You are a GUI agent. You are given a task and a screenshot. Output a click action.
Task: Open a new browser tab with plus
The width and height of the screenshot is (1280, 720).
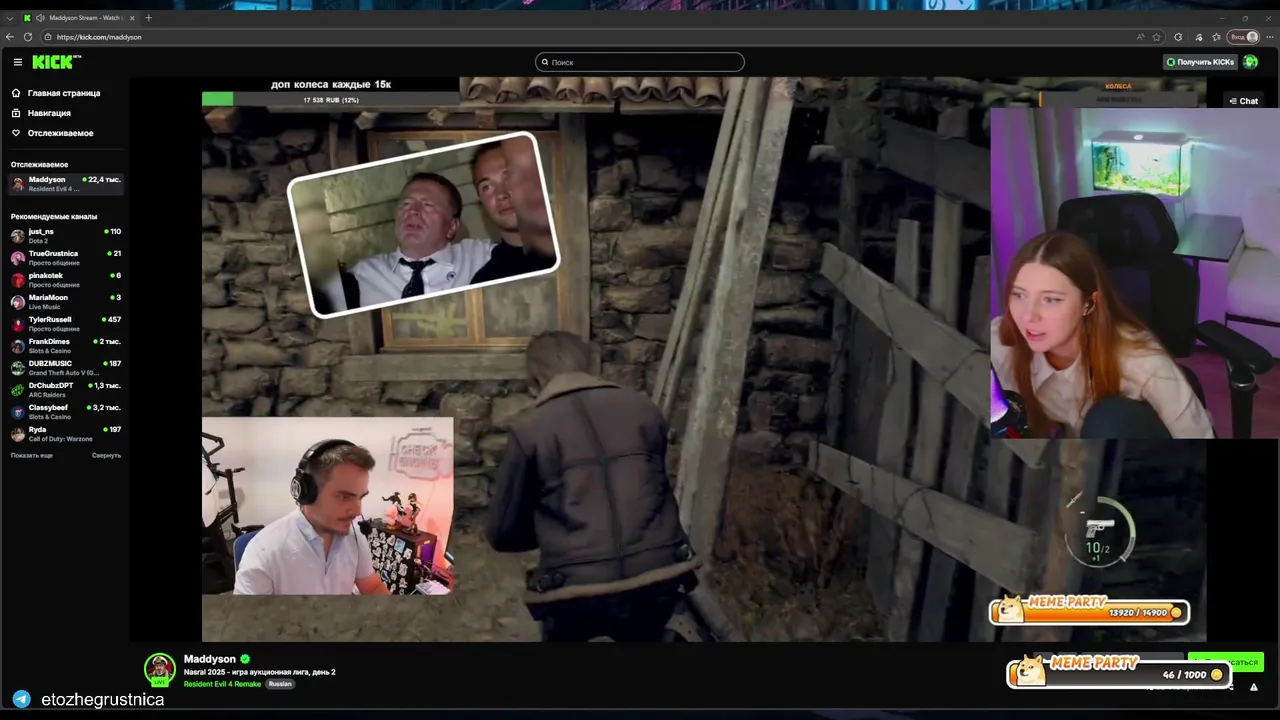pos(148,17)
